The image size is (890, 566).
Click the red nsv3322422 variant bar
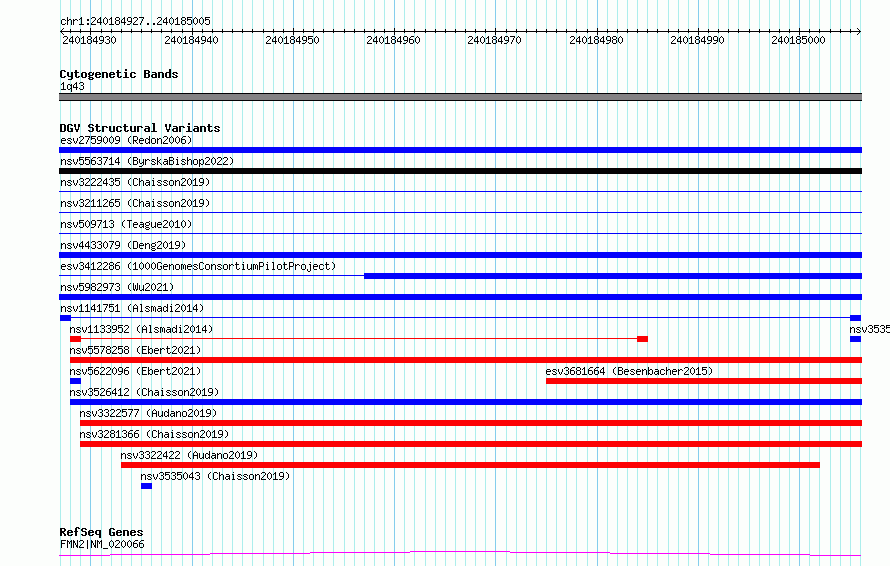pyautogui.click(x=471, y=465)
